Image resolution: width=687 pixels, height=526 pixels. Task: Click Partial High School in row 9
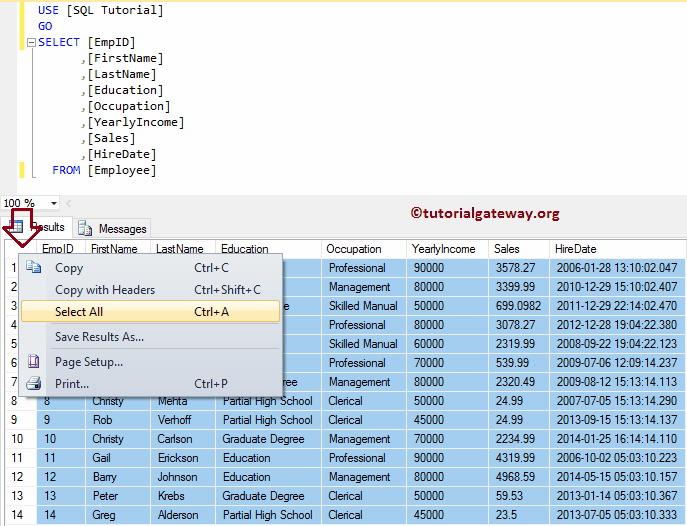[268, 420]
